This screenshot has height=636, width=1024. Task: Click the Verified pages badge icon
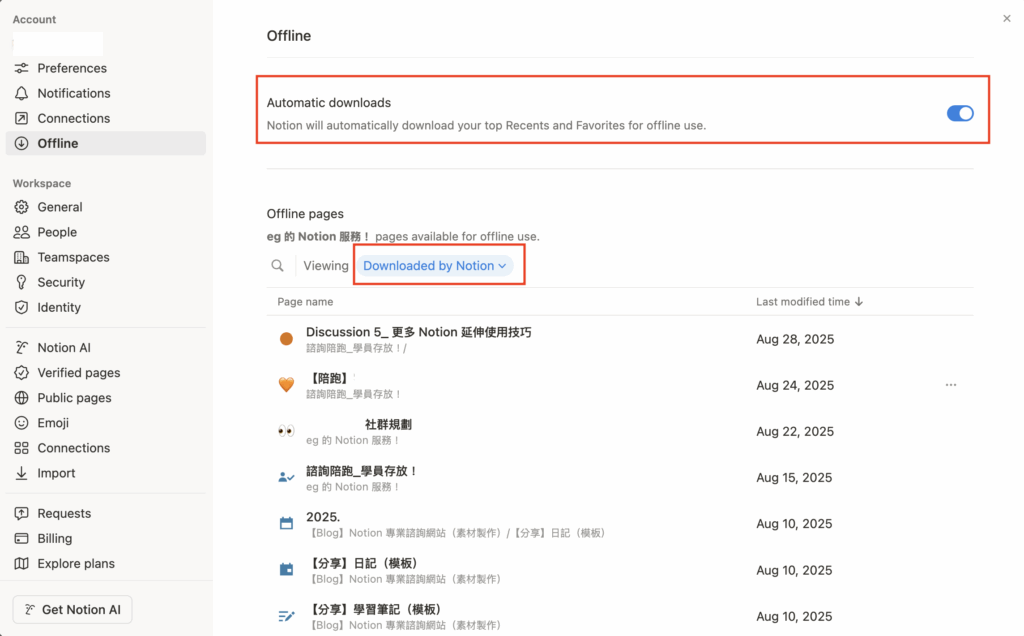21,373
